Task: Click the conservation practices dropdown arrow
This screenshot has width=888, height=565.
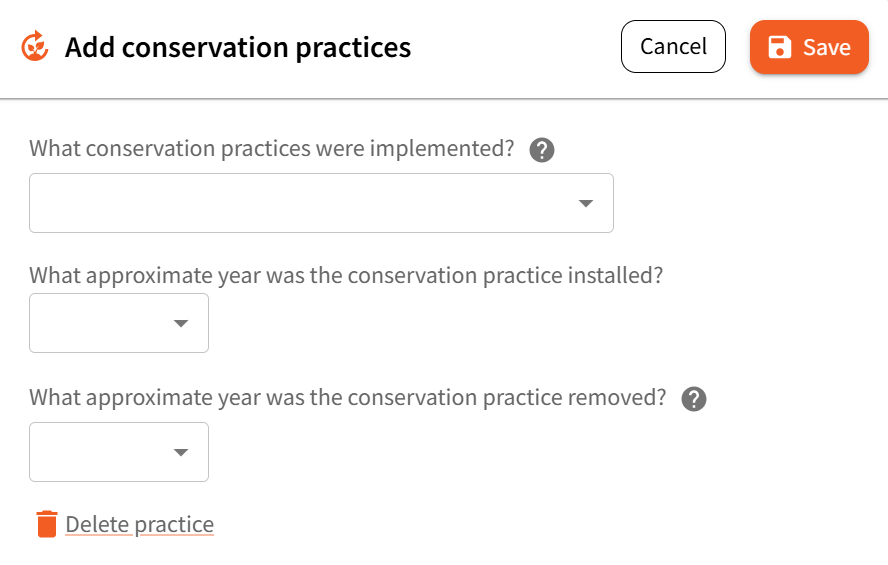Action: pos(586,204)
